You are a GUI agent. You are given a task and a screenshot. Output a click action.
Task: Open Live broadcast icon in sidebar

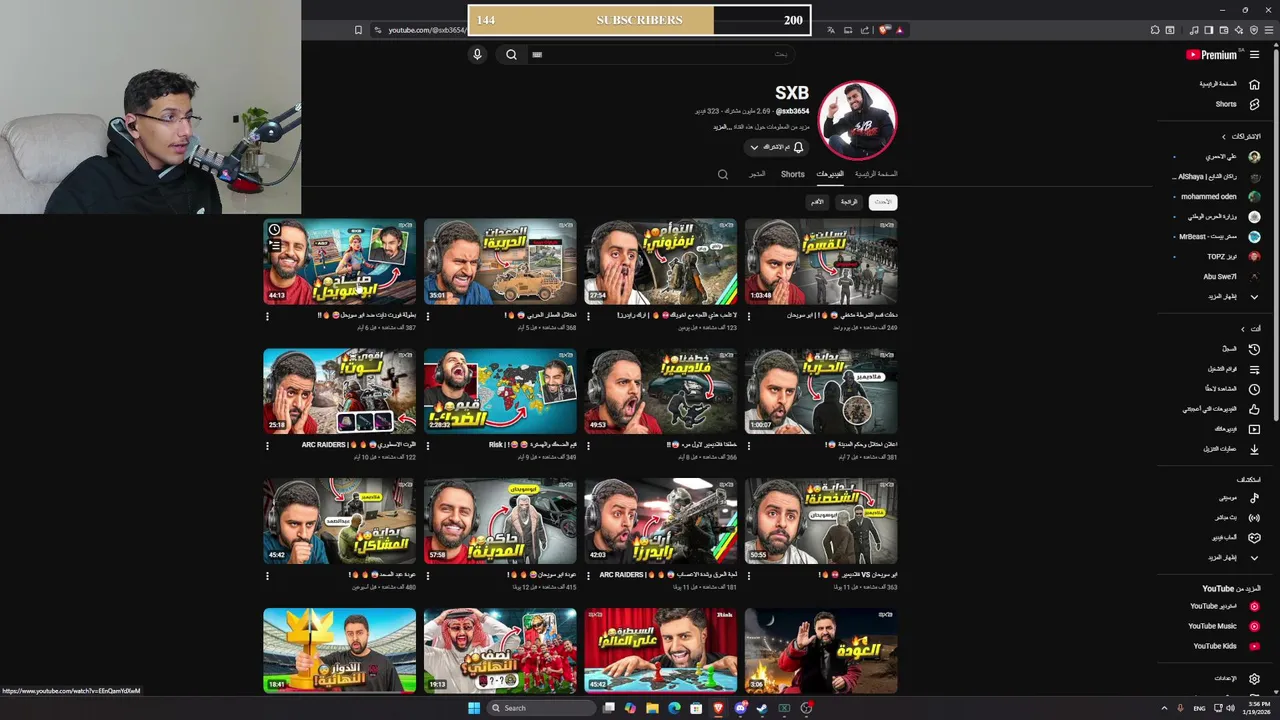pyautogui.click(x=1254, y=517)
